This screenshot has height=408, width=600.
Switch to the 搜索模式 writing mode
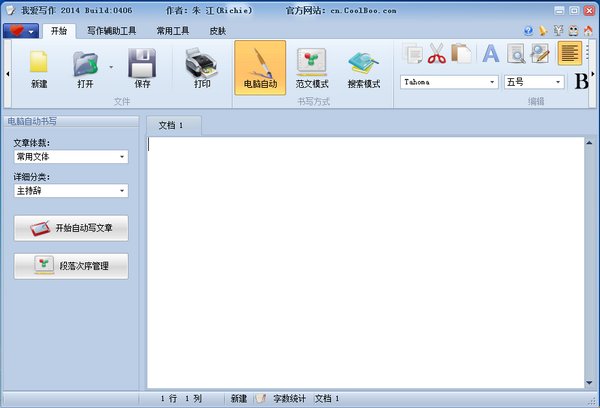(x=364, y=68)
